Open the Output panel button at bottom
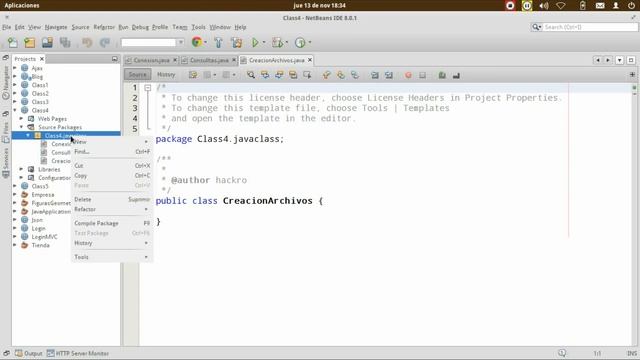Screen dimensions: 640x360 point(29,353)
